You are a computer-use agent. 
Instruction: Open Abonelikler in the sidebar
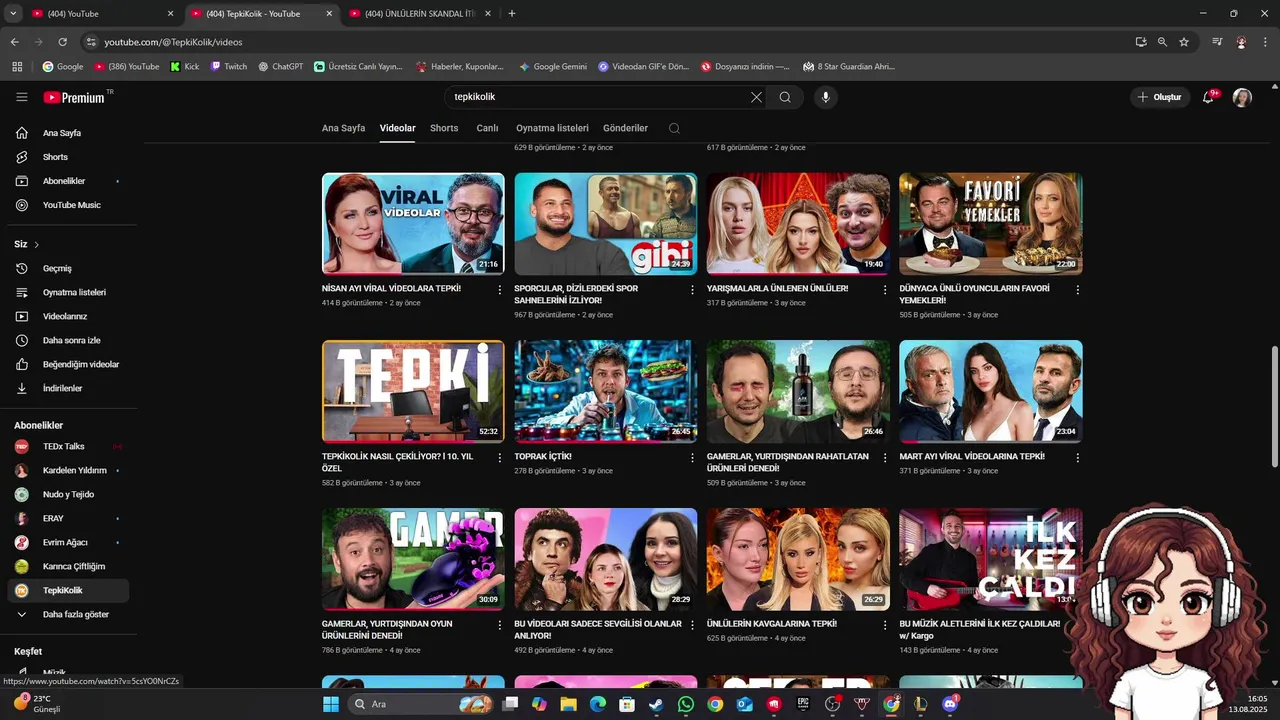pos(69,181)
